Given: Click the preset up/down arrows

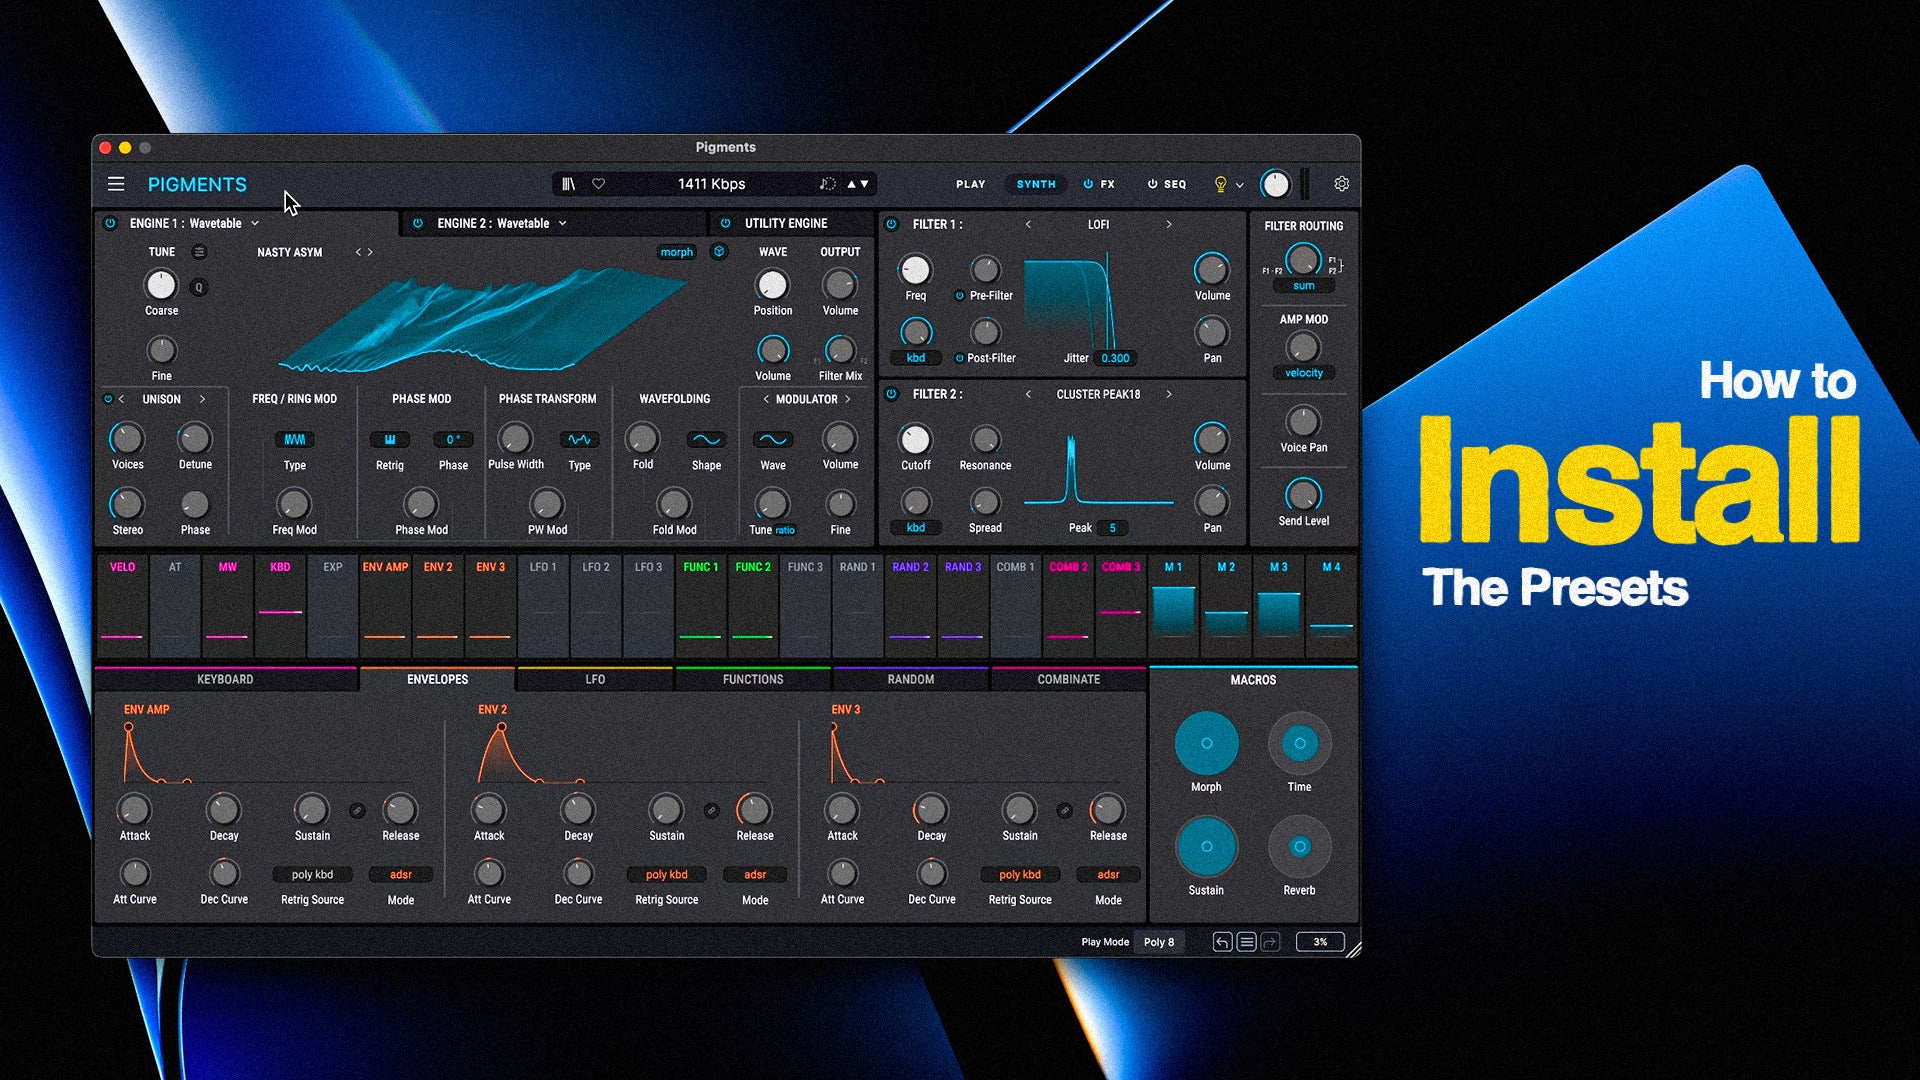Looking at the screenshot, I should pos(858,184).
